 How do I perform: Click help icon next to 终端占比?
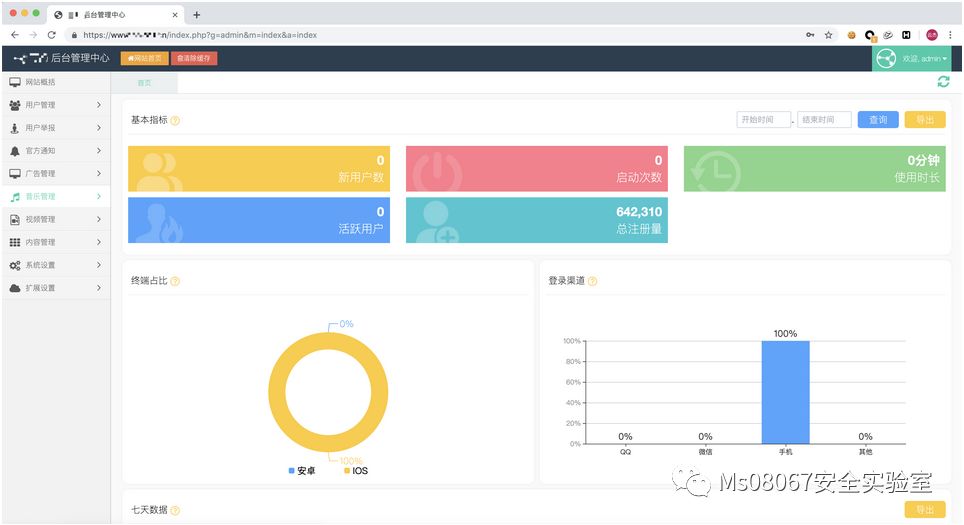click(175, 282)
